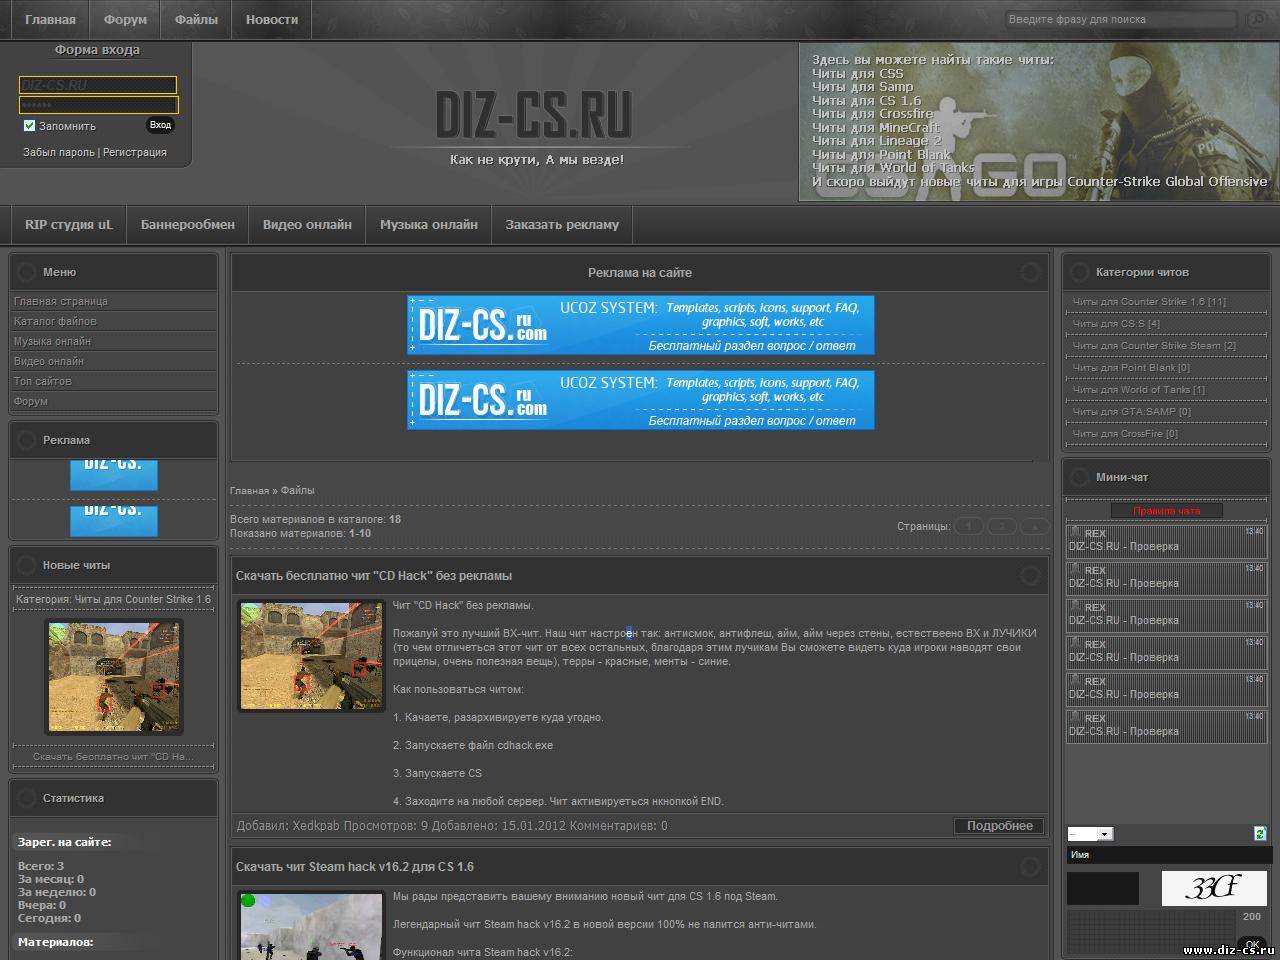Viewport: 1280px width, 960px height.
Task: Refresh the mini-chat with the green icon
Action: (1260, 833)
